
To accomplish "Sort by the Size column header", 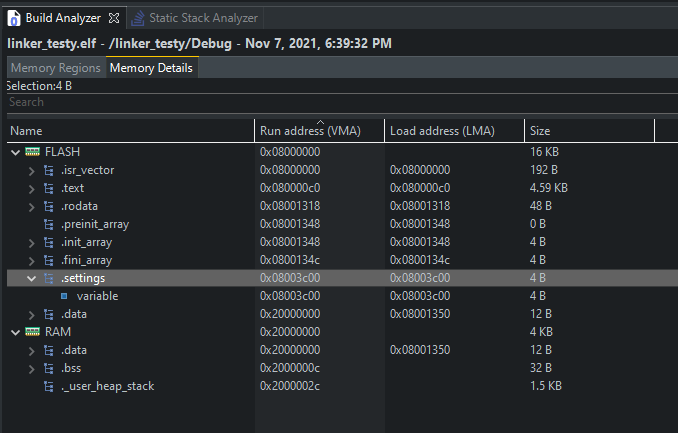I will pos(540,131).
